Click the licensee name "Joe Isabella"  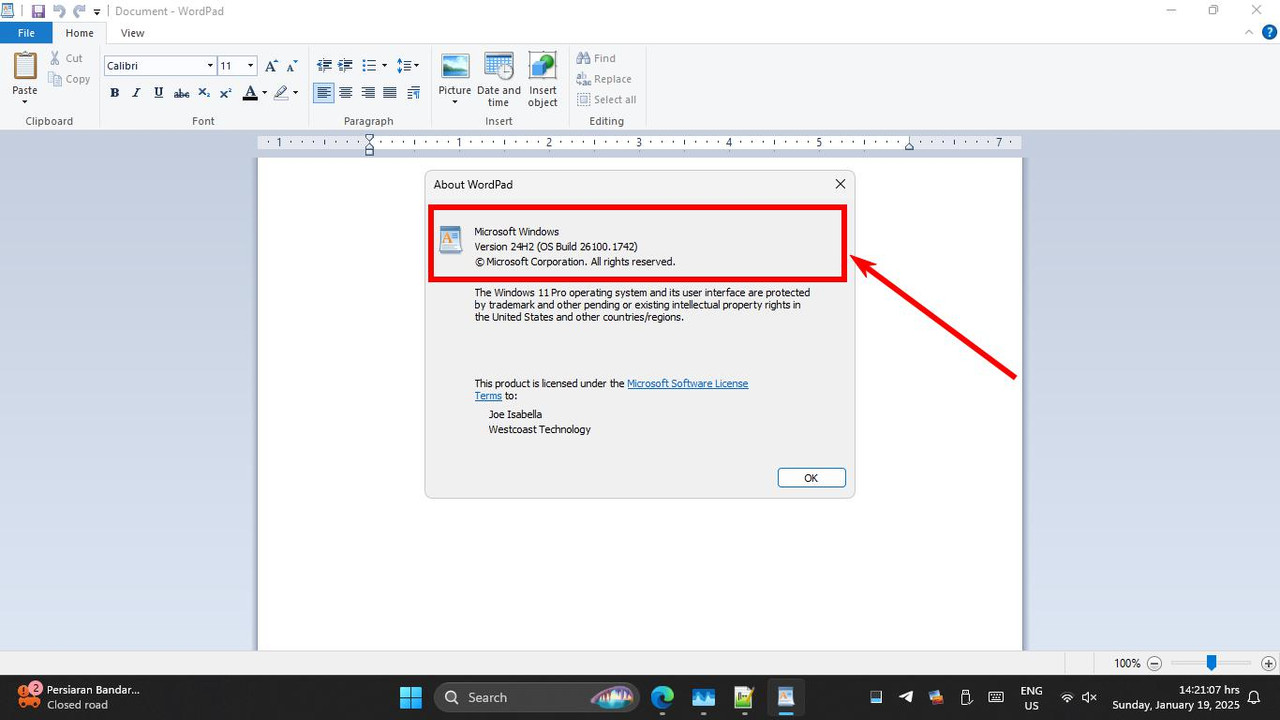(x=515, y=414)
